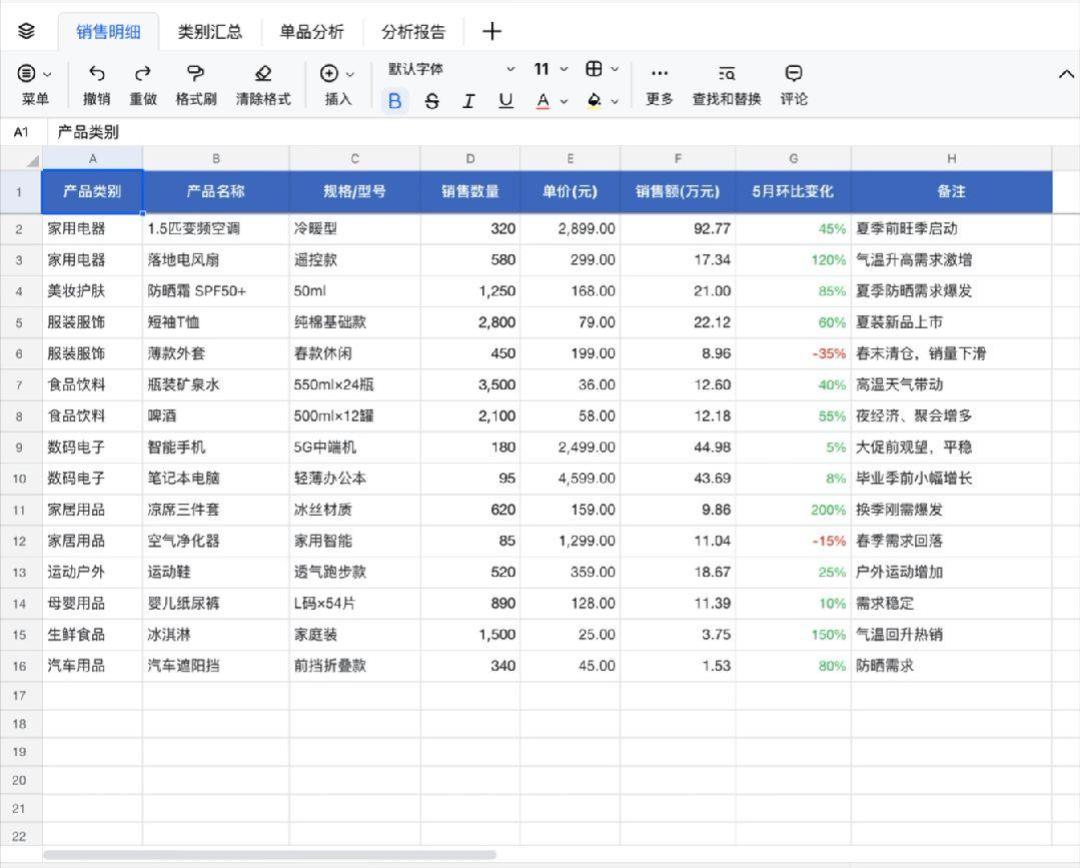Click the Undo (撤销) arrow icon
The image size is (1080, 868).
point(96,73)
